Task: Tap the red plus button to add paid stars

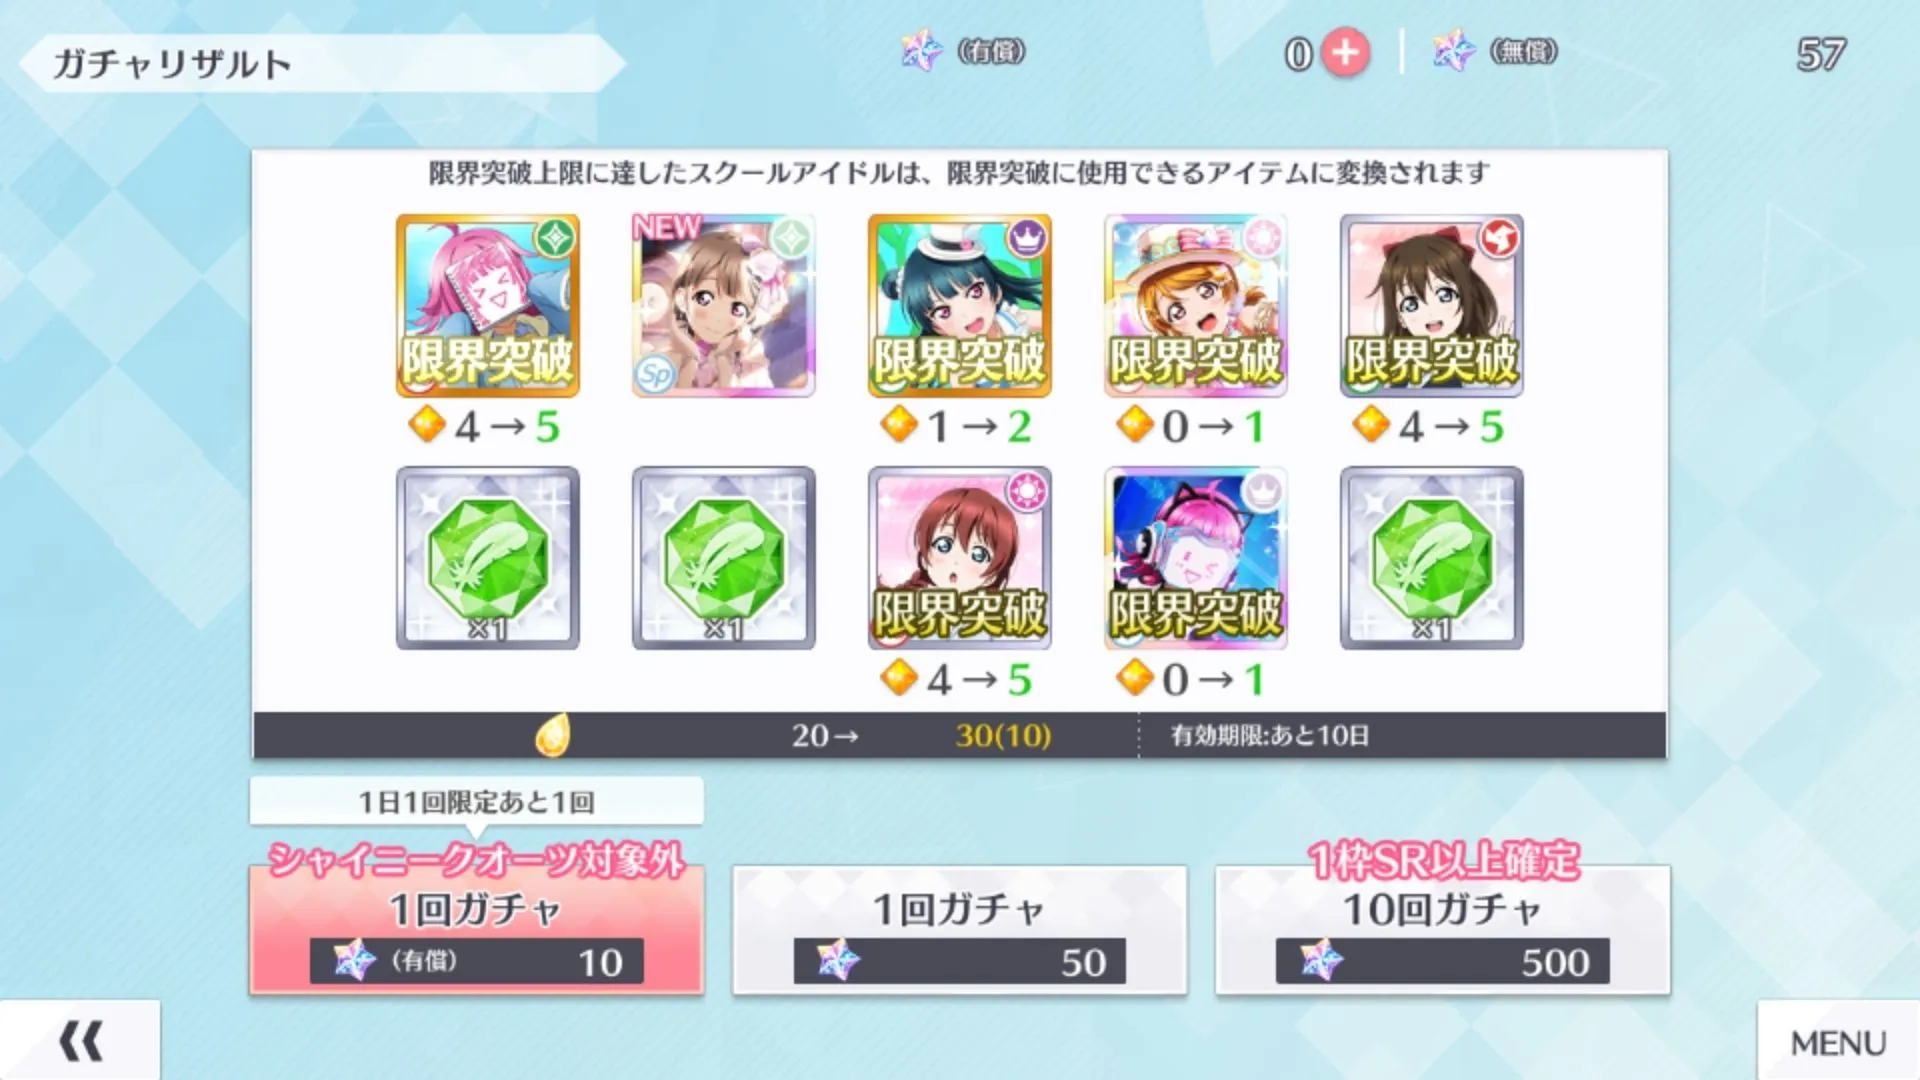Action: point(1345,52)
